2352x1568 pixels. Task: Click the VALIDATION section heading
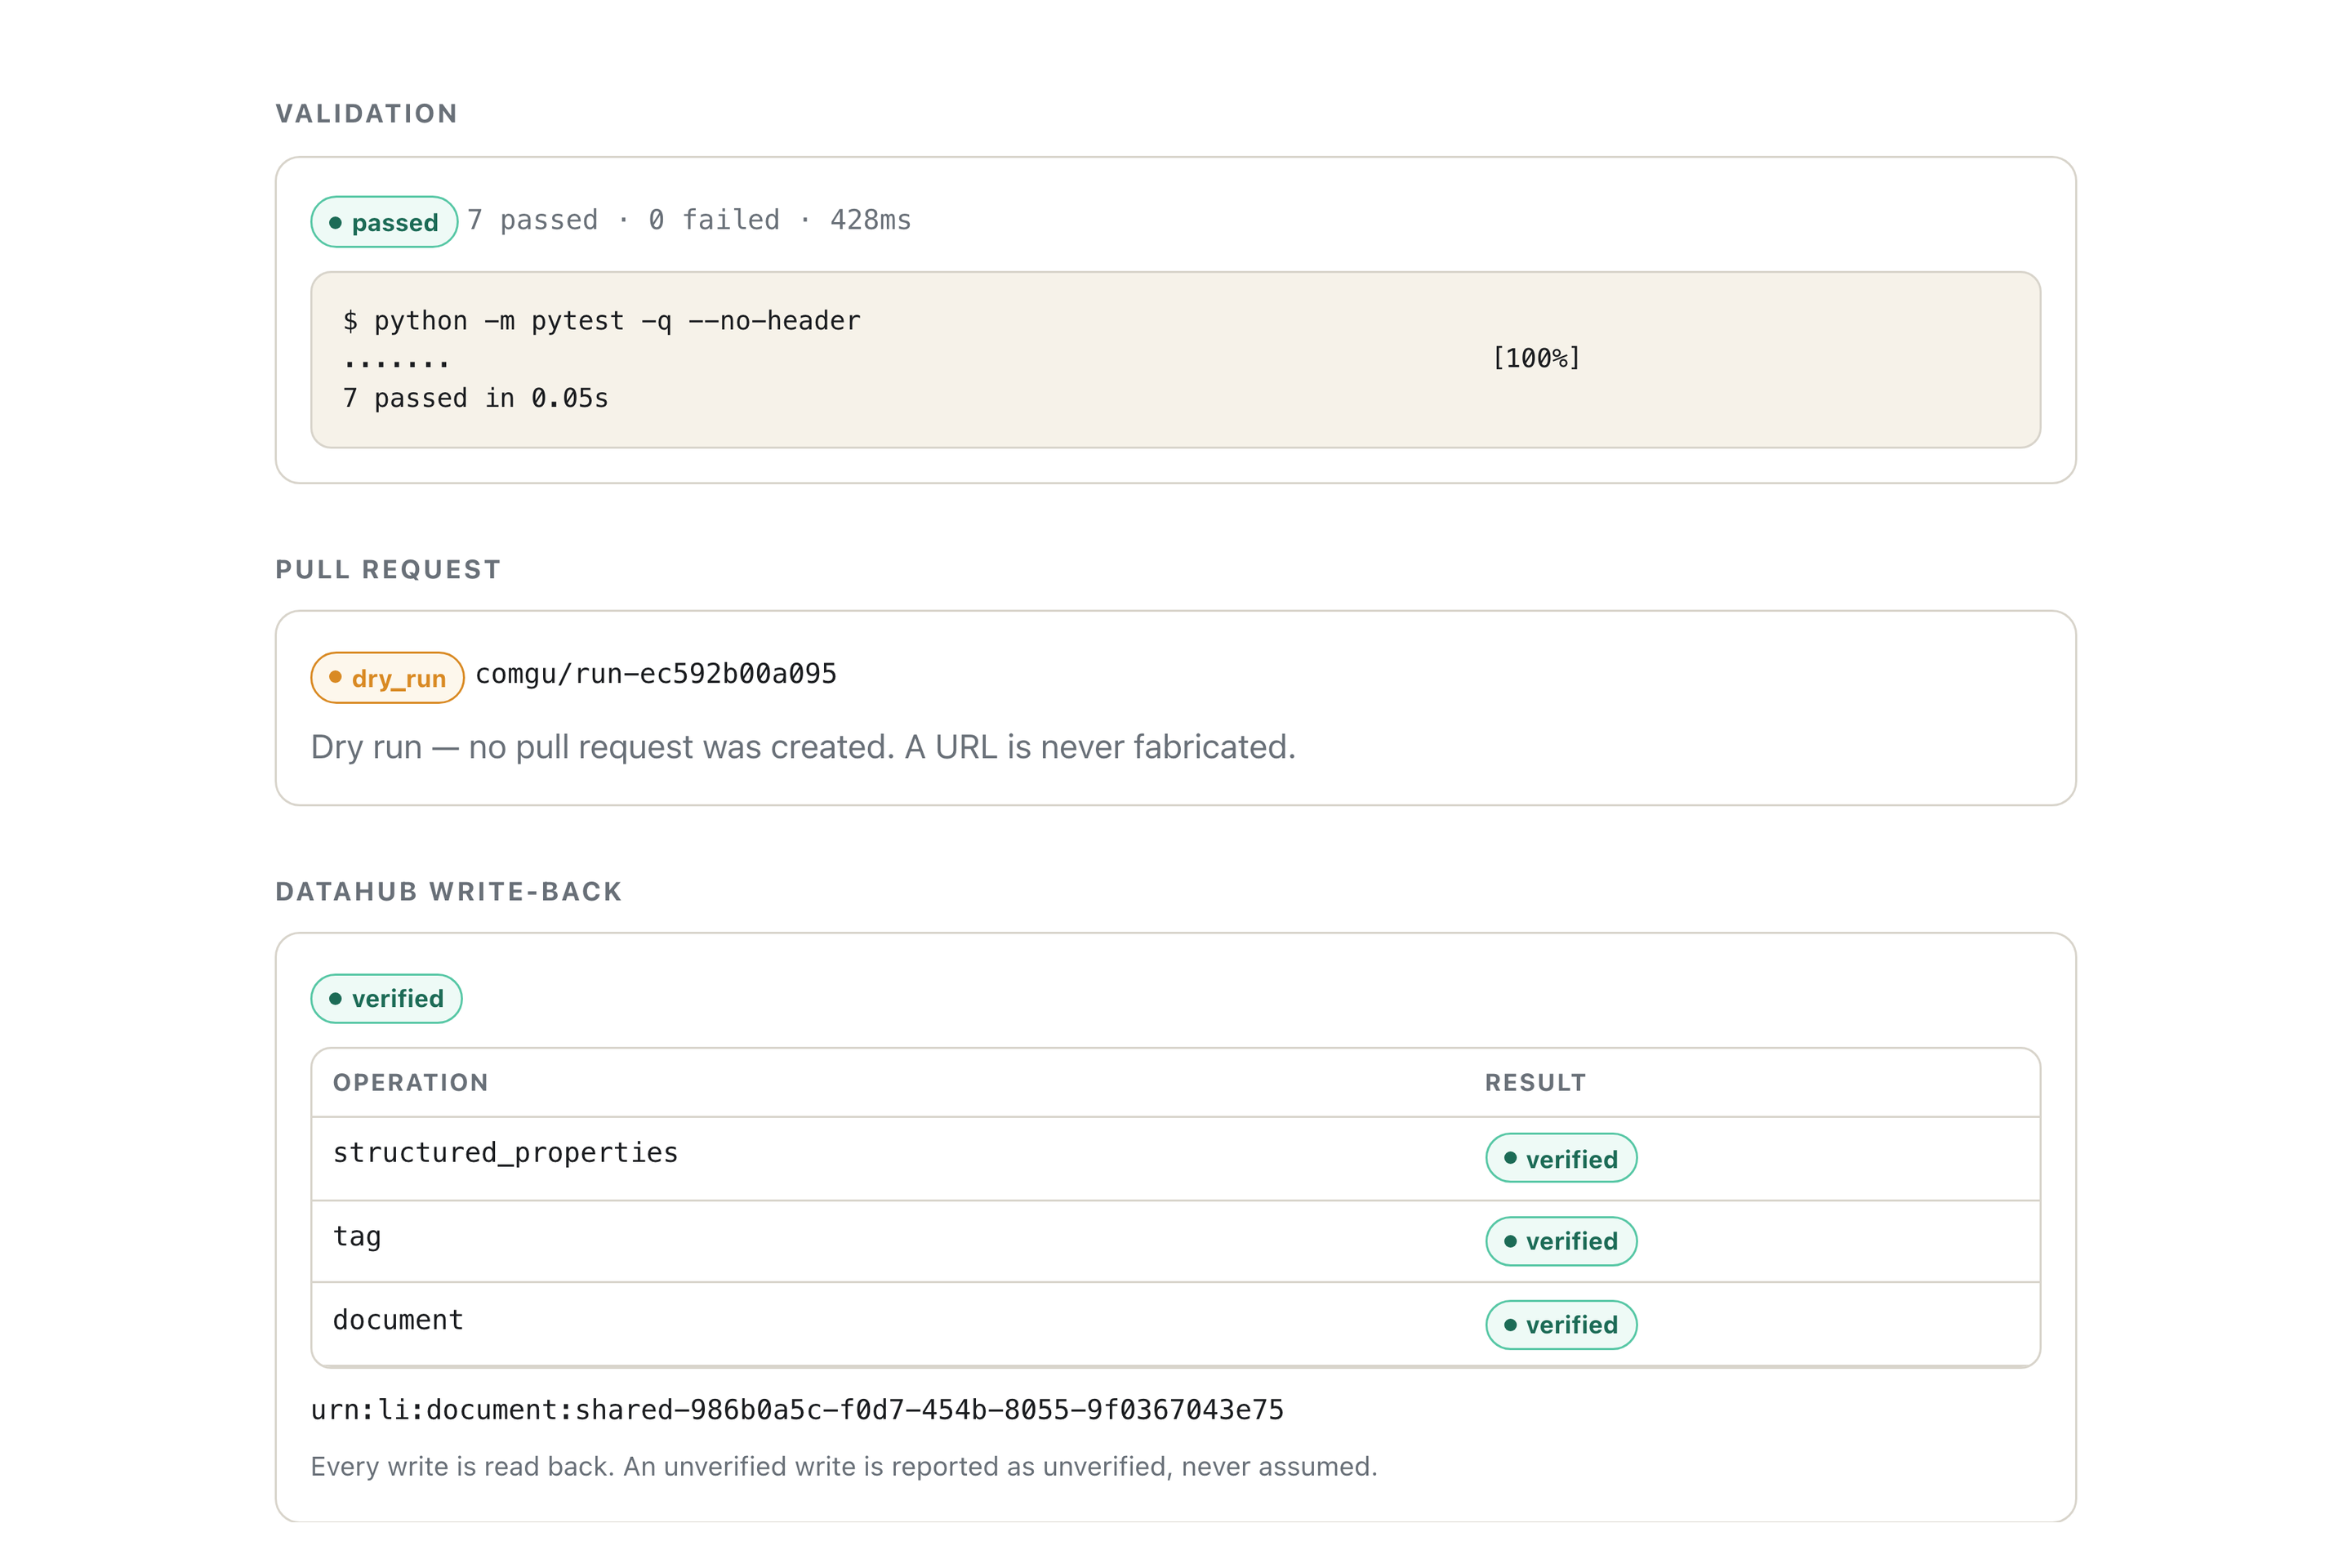click(367, 114)
